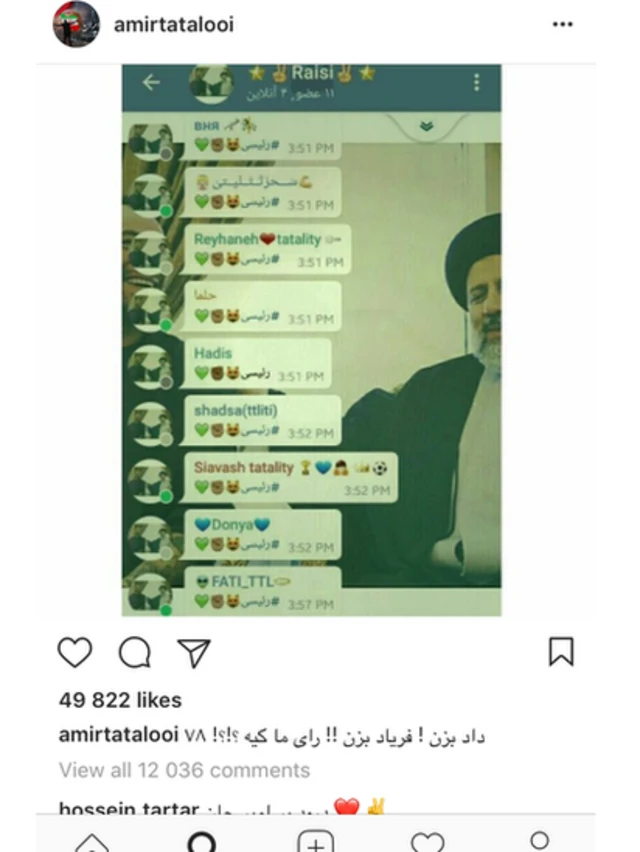Viewport: 640px width, 852px height.
Task: Open the 49 822 likes list
Action: [x=120, y=700]
